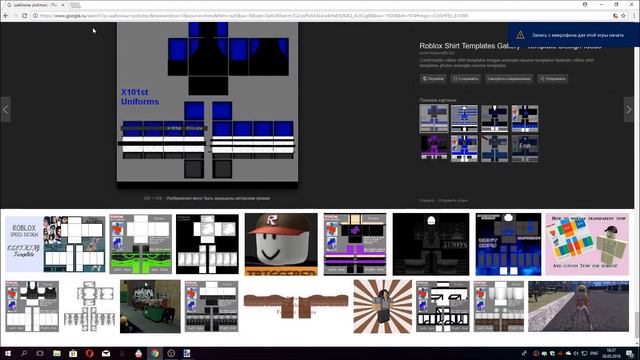
Task: Open the white template on black background thumbnail
Action: [207, 244]
